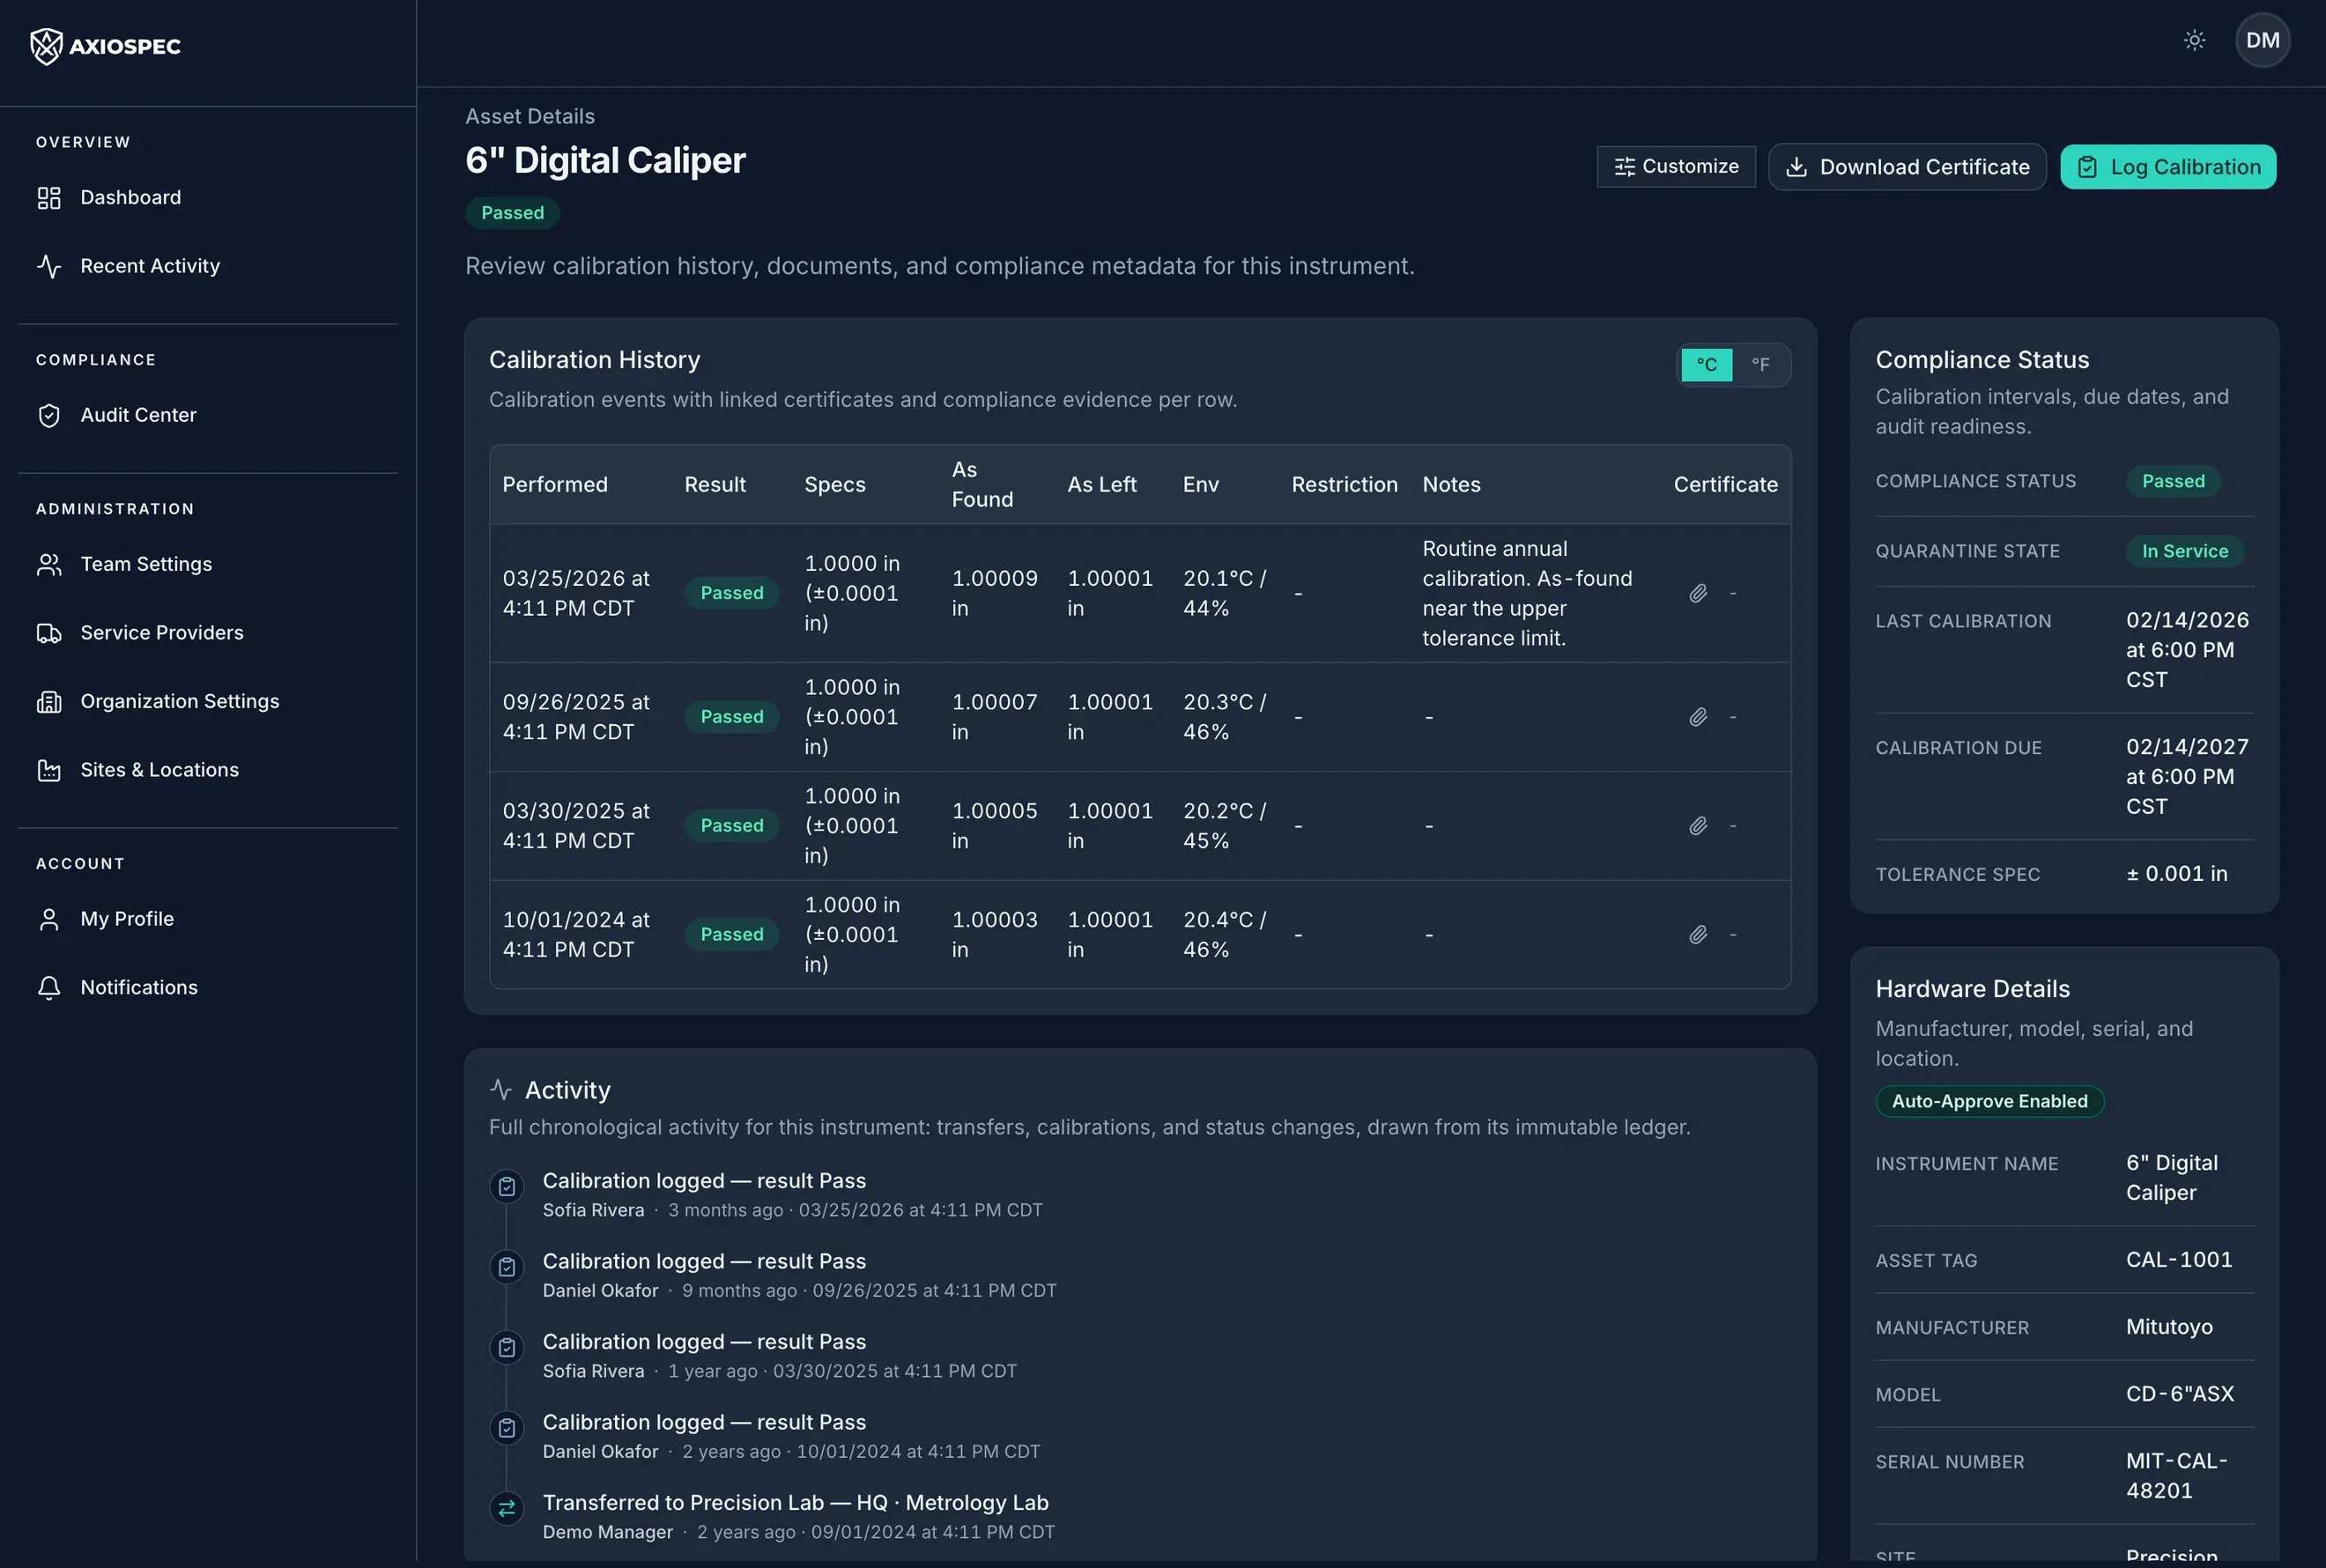The image size is (2326, 1568).
Task: Click the Asset Details breadcrumb text
Action: tap(530, 117)
